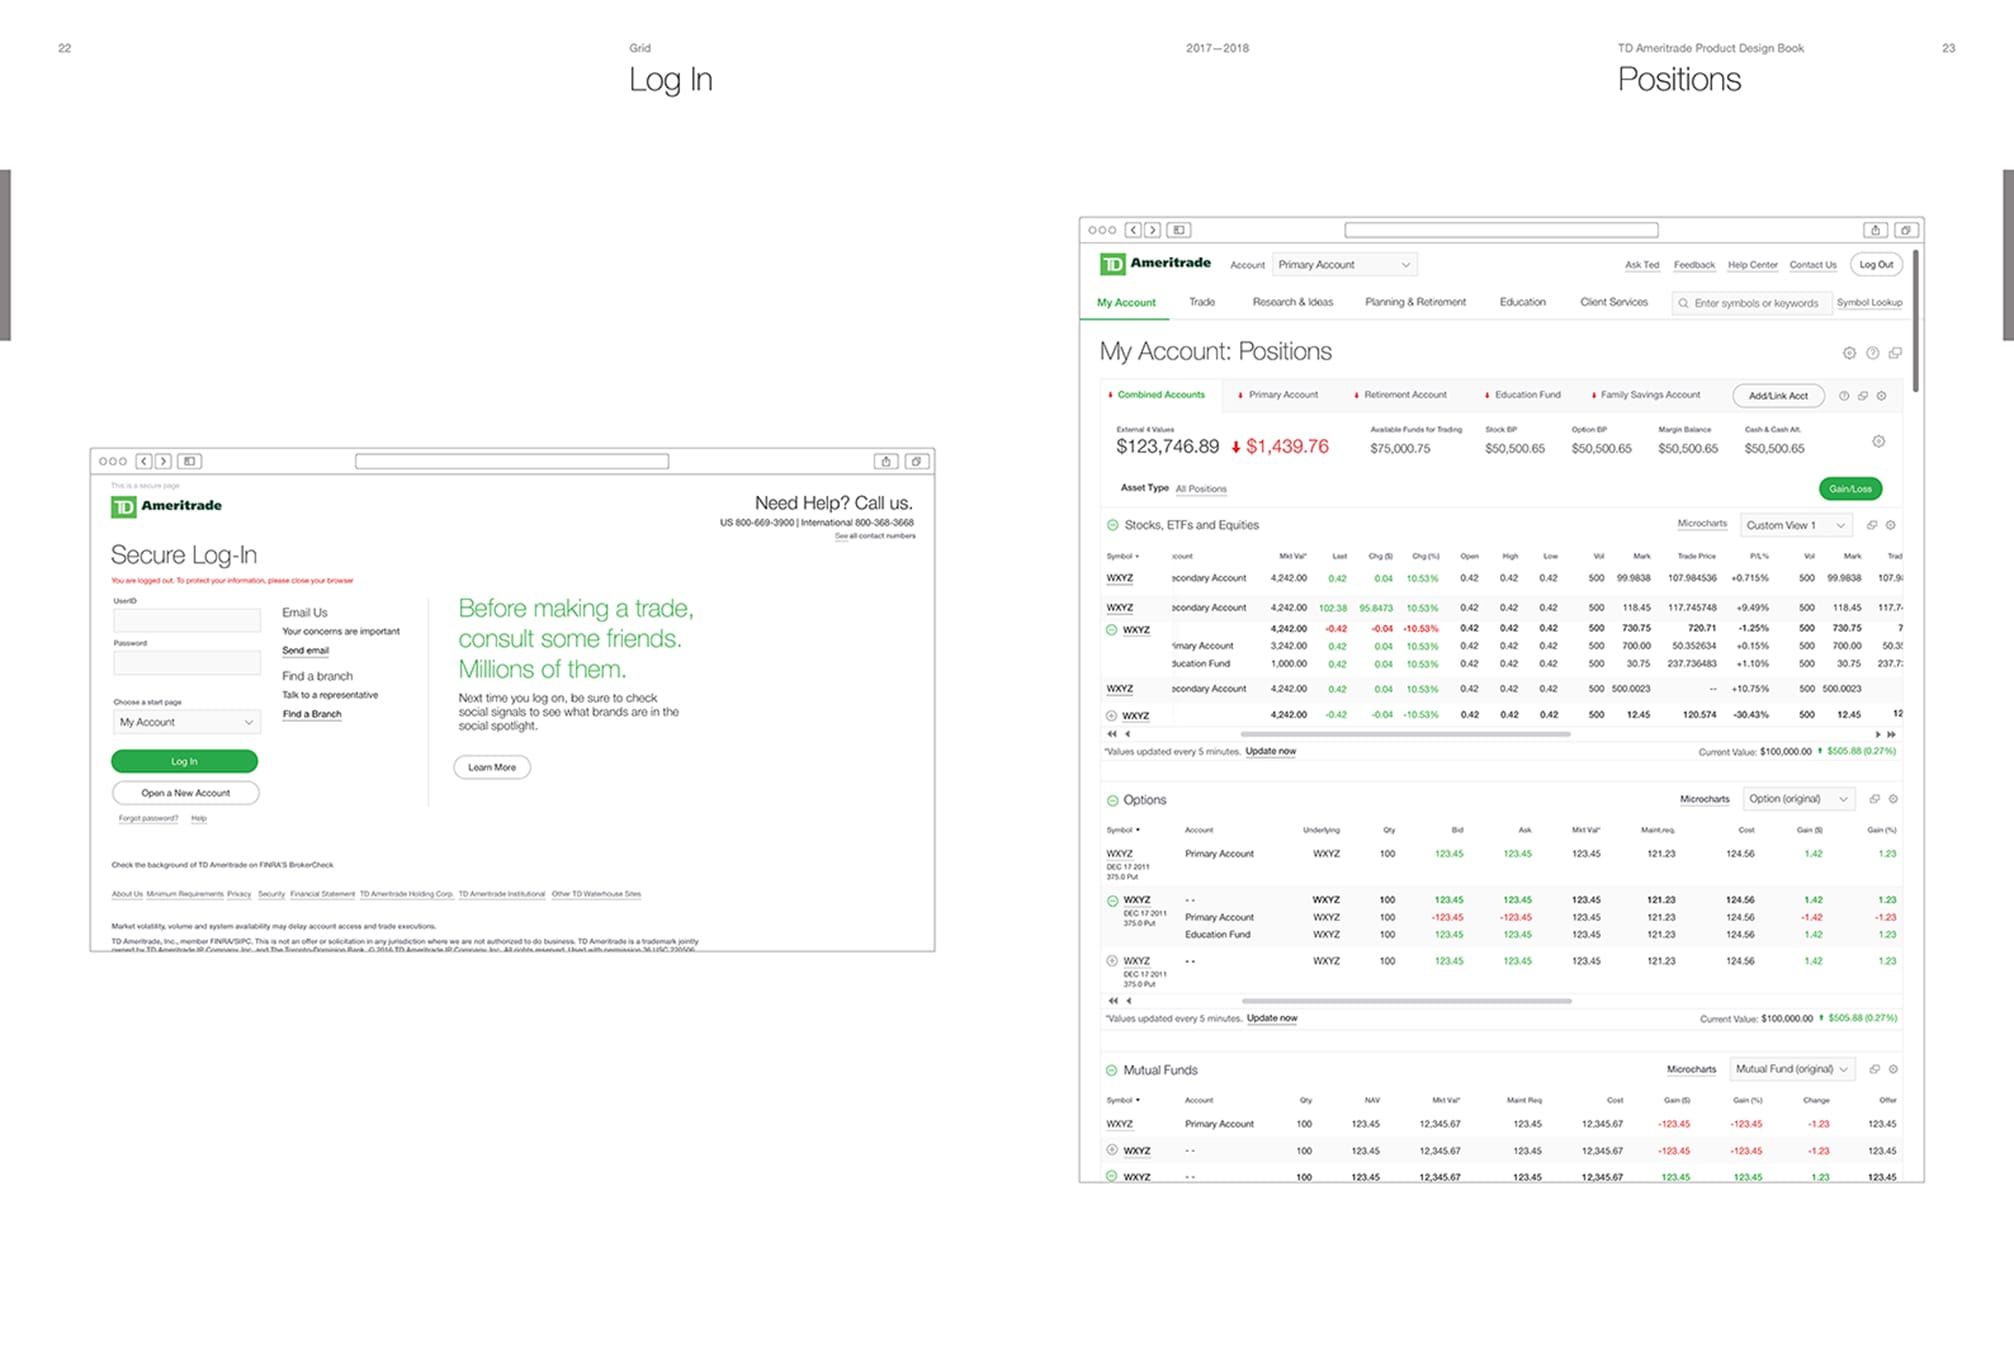Click green Gain/Loss button
The width and height of the screenshot is (2014, 1366).
[x=1850, y=489]
